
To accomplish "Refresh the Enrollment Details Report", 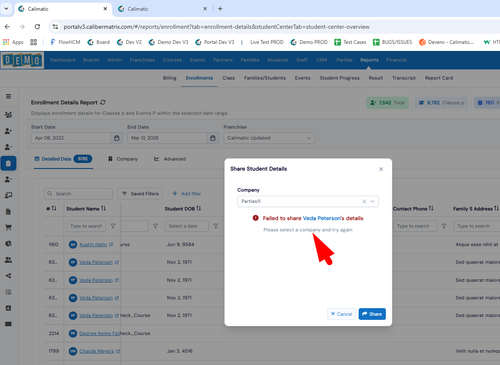I will click(x=103, y=102).
